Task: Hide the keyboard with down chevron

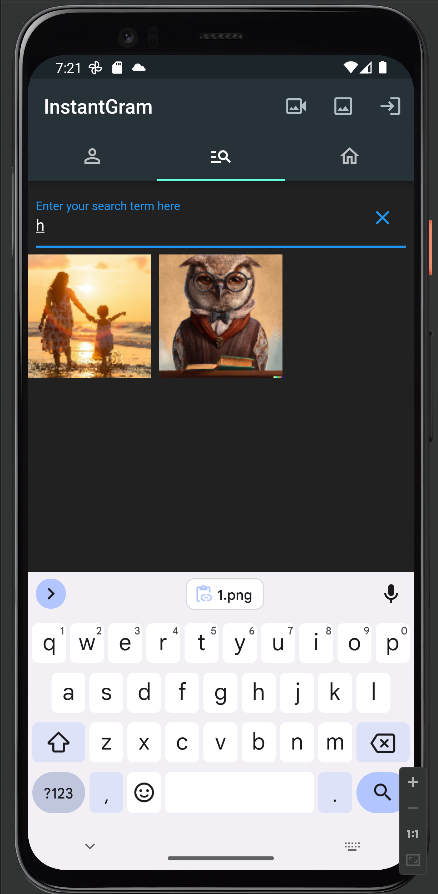Action: [90, 847]
